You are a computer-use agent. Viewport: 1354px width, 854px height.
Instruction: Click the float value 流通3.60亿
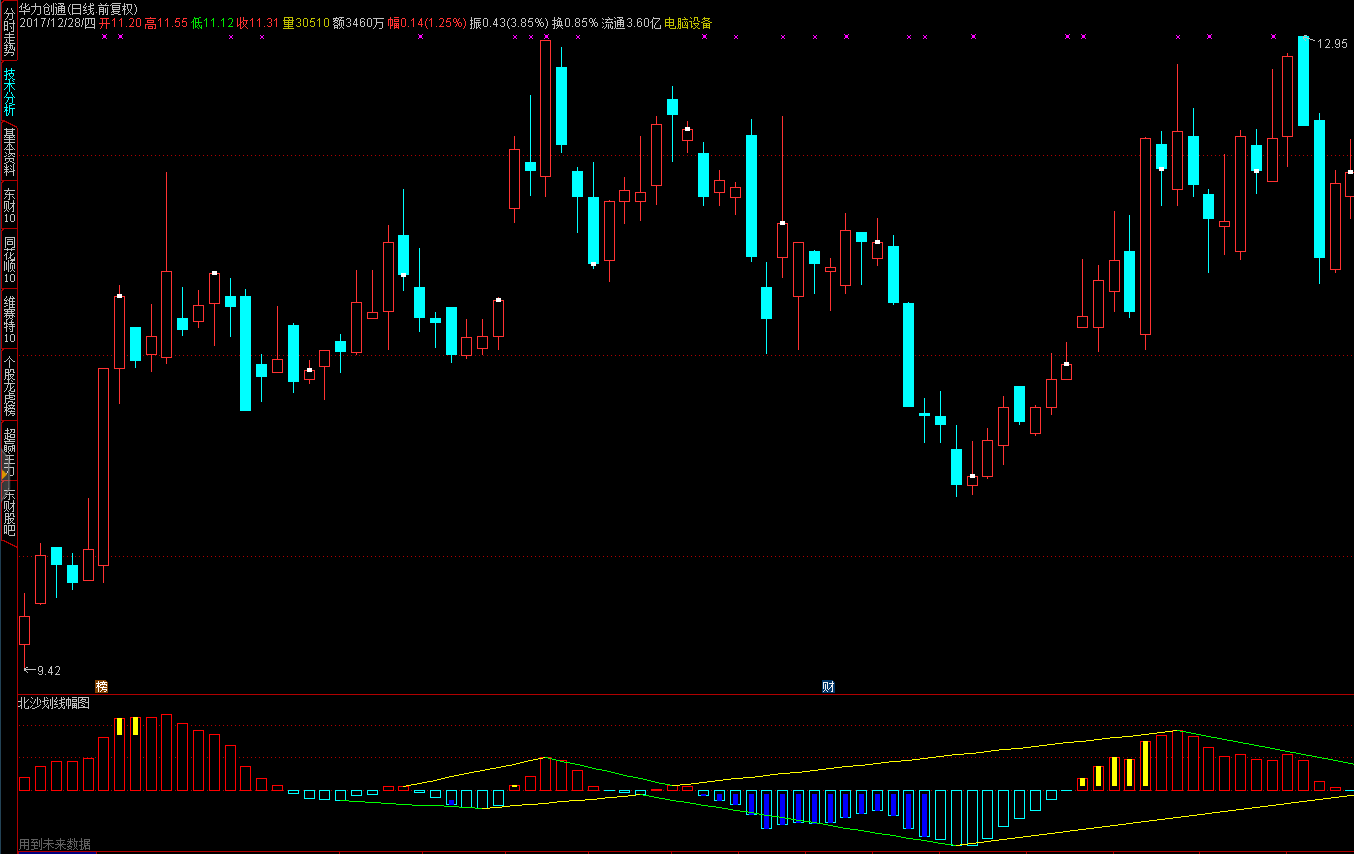click(x=631, y=22)
